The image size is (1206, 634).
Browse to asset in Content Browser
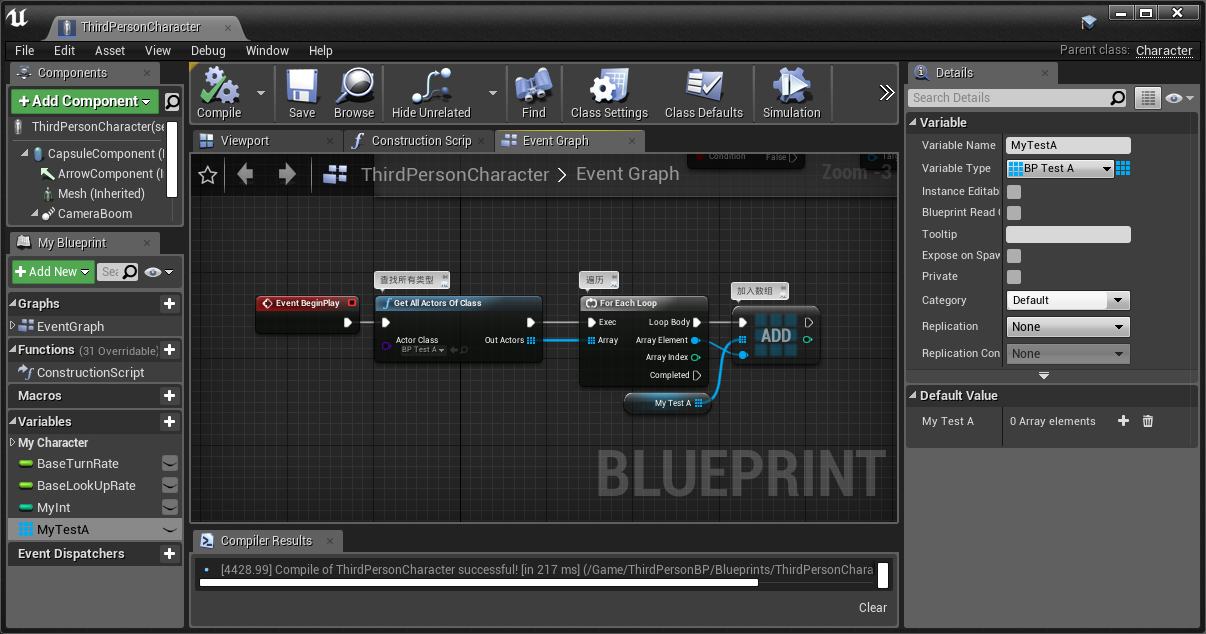point(354,92)
